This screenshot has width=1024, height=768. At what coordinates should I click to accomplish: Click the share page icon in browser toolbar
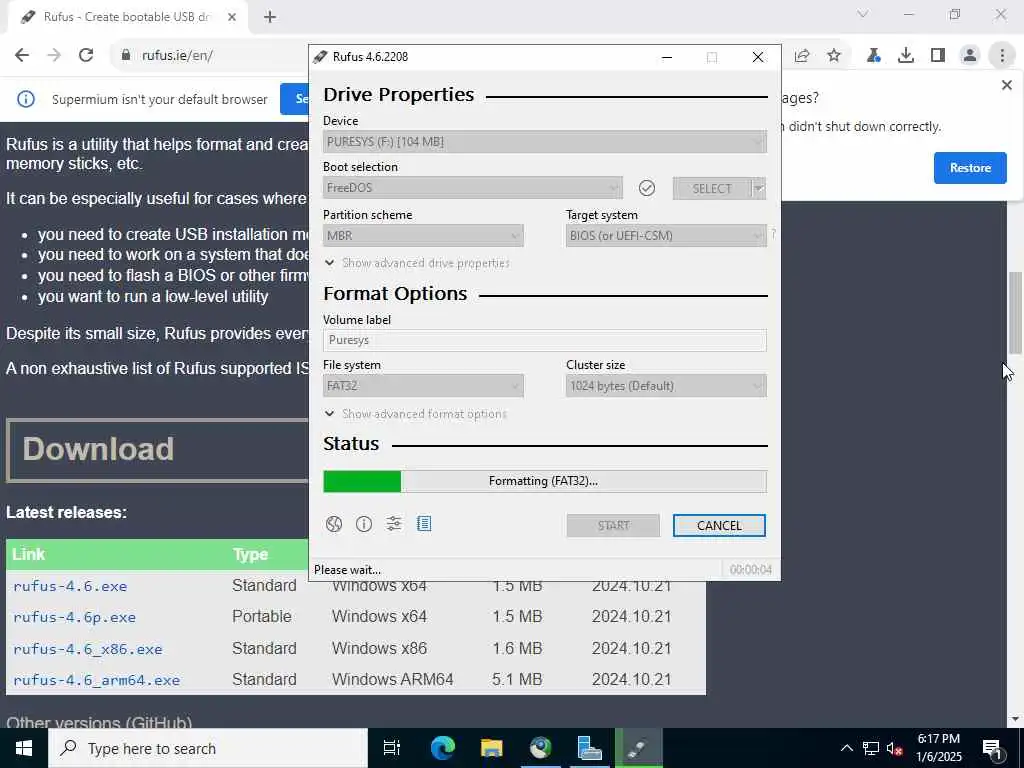[x=802, y=56]
